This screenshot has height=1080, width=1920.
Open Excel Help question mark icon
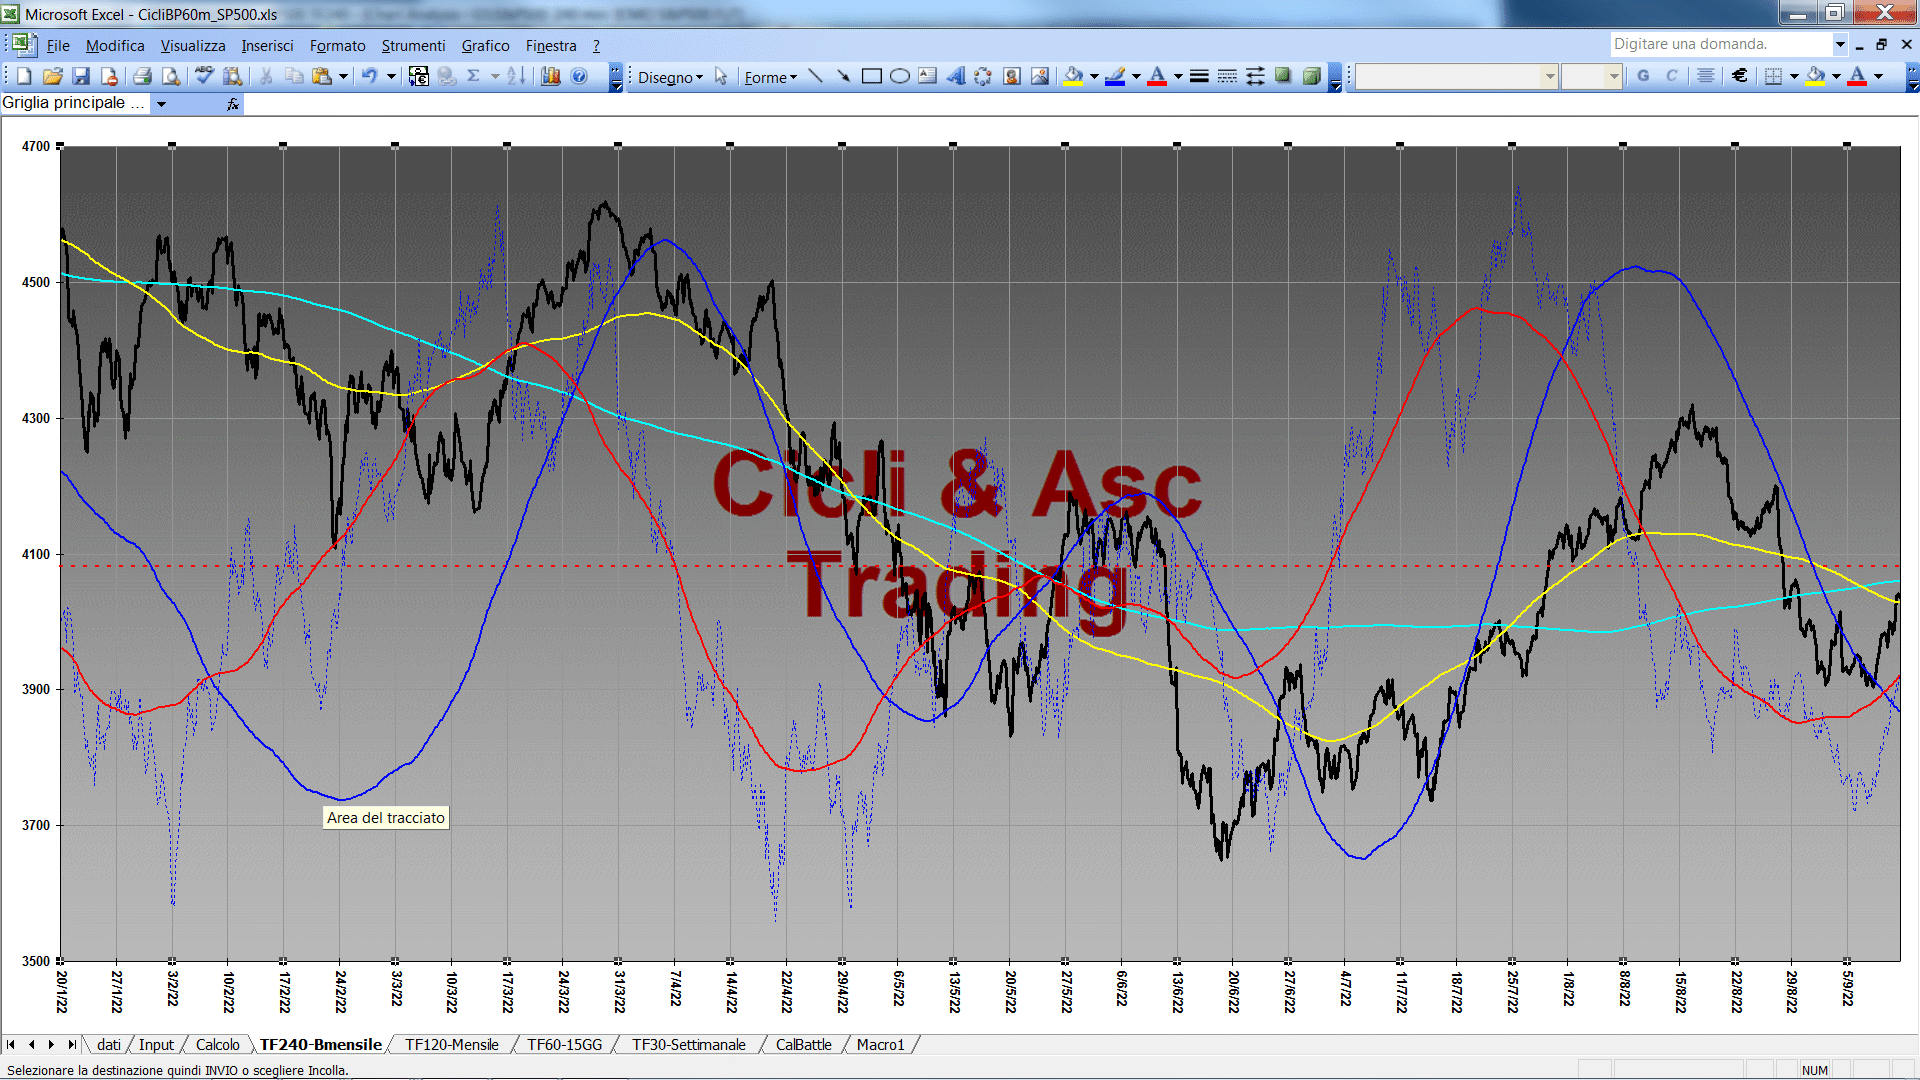579,76
